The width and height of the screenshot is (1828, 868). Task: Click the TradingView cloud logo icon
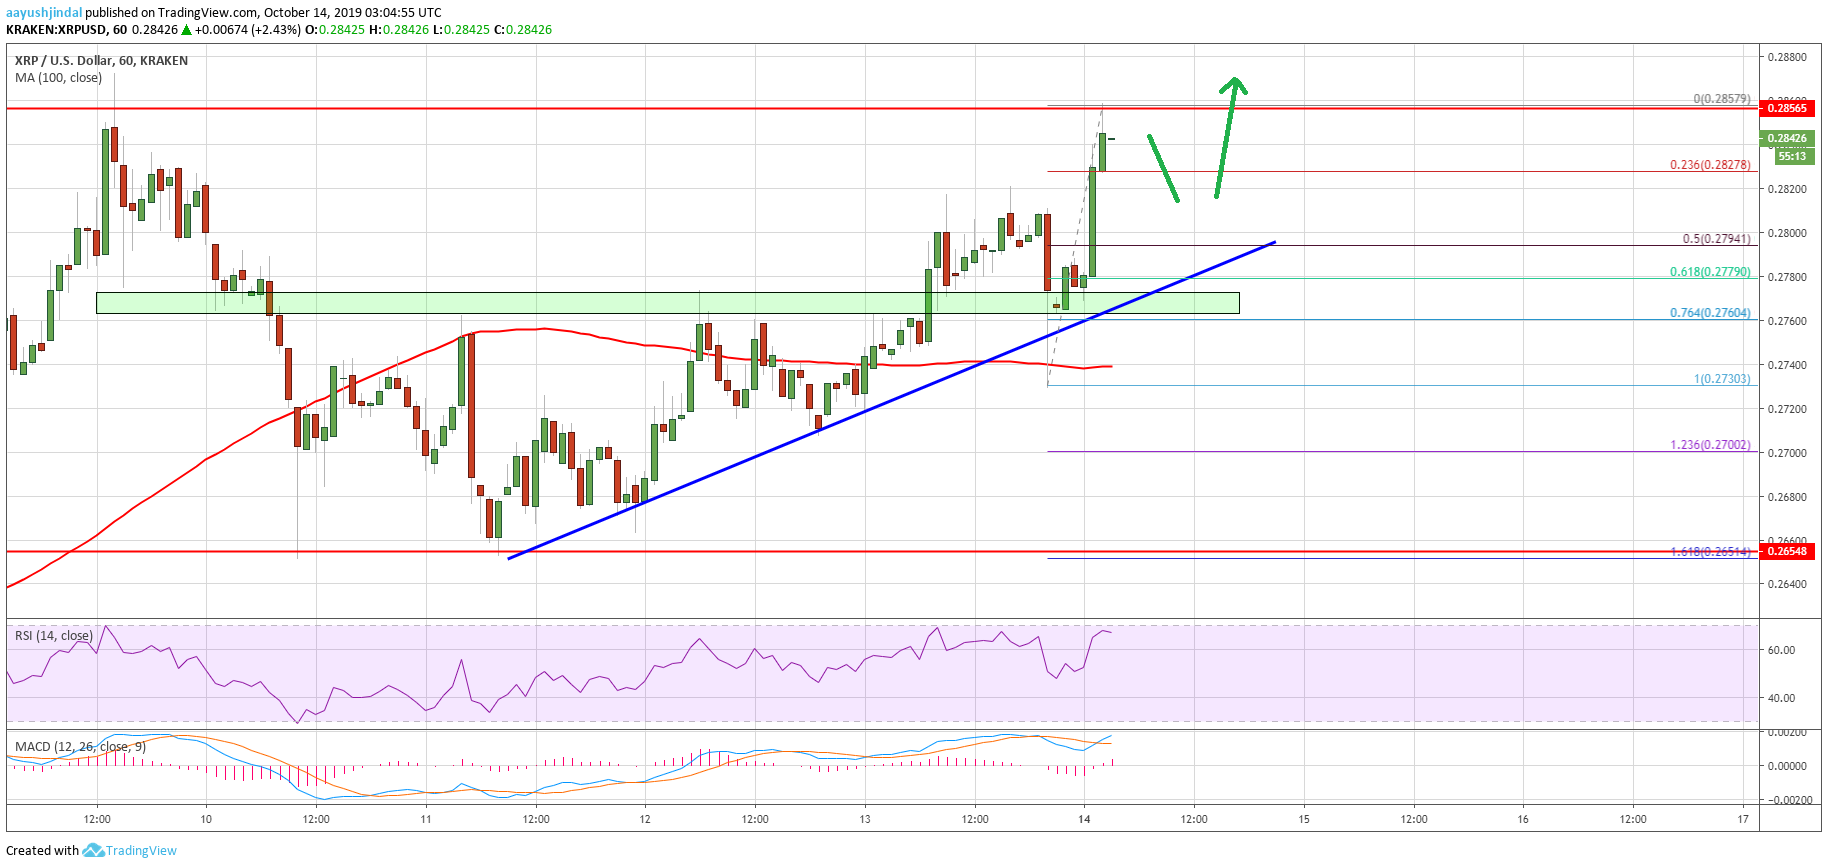point(93,850)
